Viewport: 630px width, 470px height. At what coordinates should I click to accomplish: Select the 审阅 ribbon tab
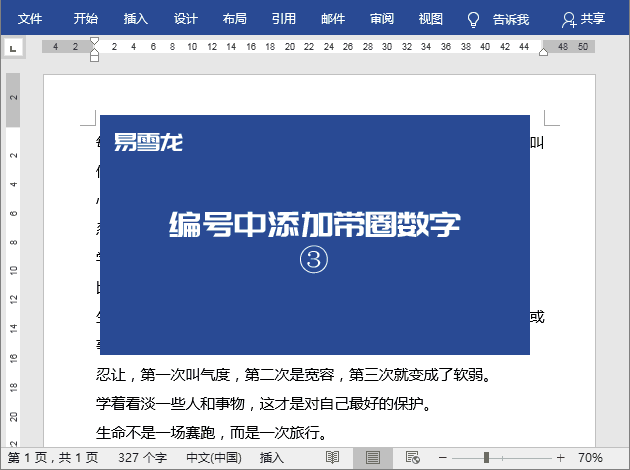(x=382, y=18)
